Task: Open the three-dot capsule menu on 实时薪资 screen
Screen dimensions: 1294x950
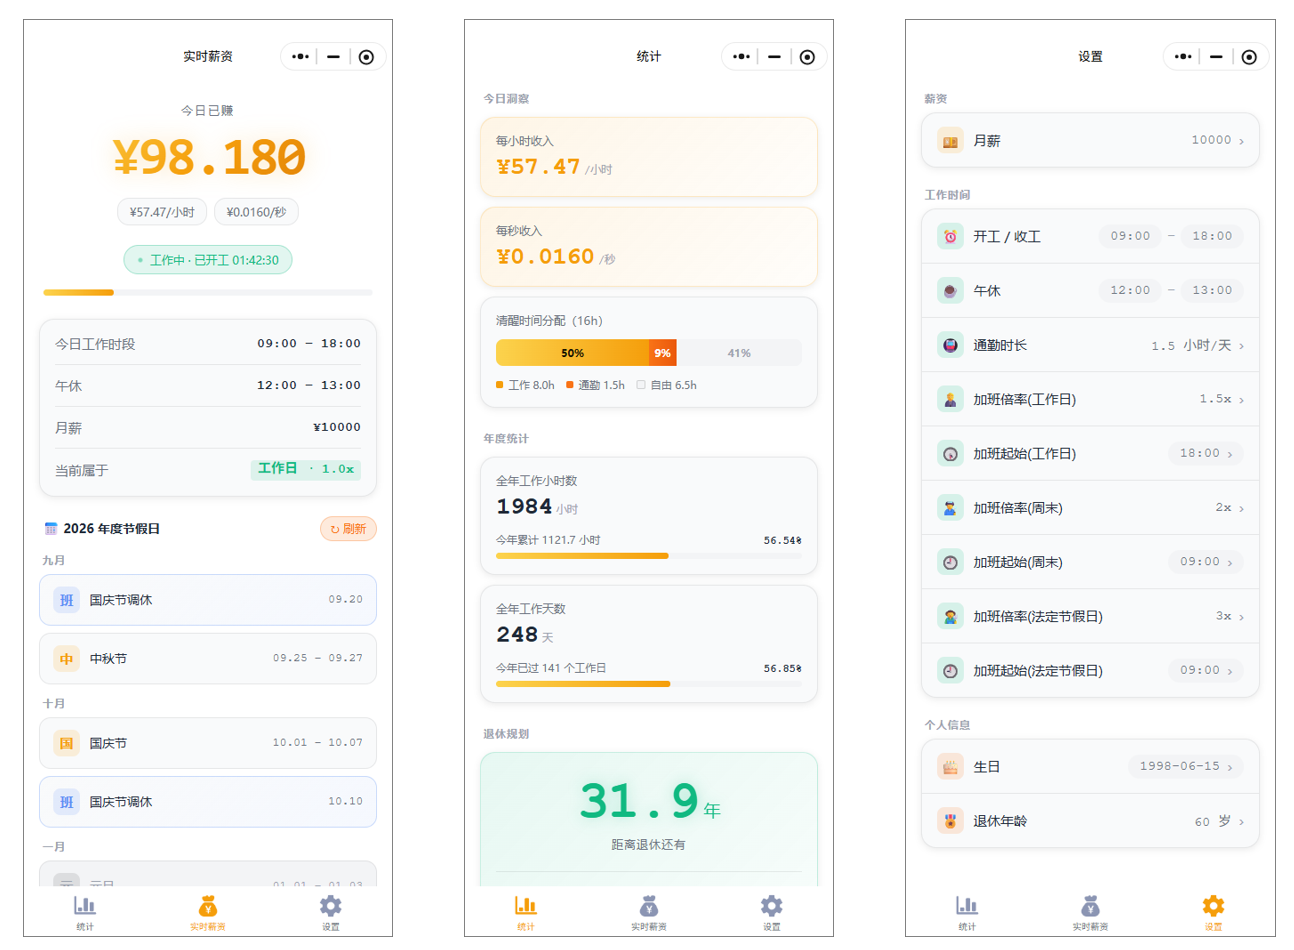Action: point(300,57)
